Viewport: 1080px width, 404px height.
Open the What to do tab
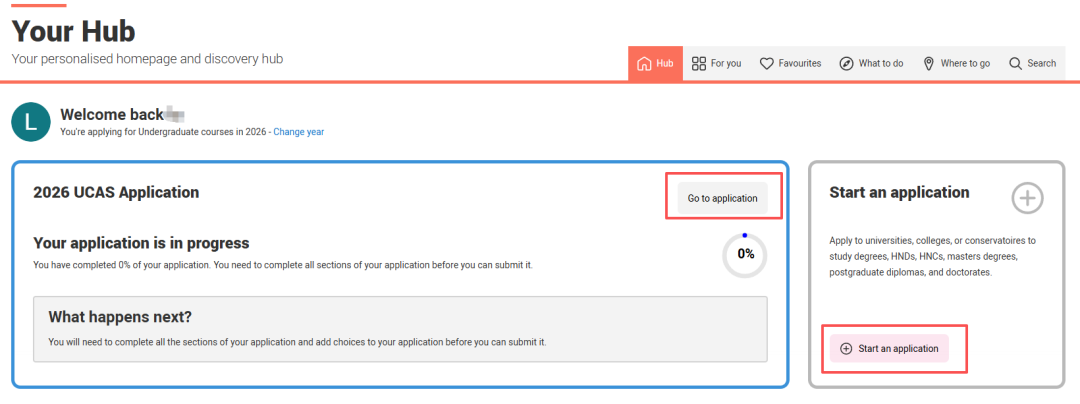[881, 63]
